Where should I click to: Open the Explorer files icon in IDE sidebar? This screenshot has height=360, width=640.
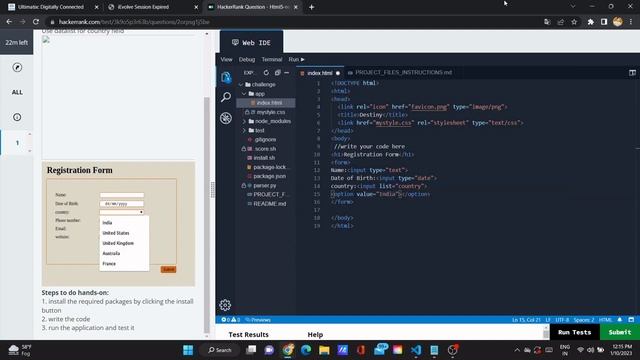click(x=226, y=77)
